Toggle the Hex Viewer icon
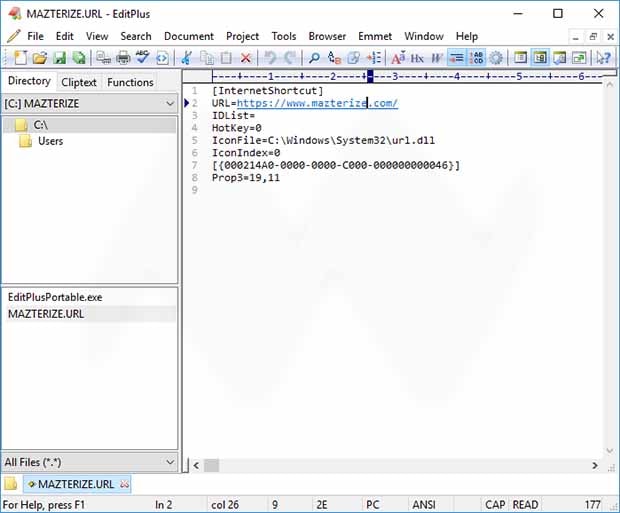This screenshot has height=513, width=620. tap(417, 58)
